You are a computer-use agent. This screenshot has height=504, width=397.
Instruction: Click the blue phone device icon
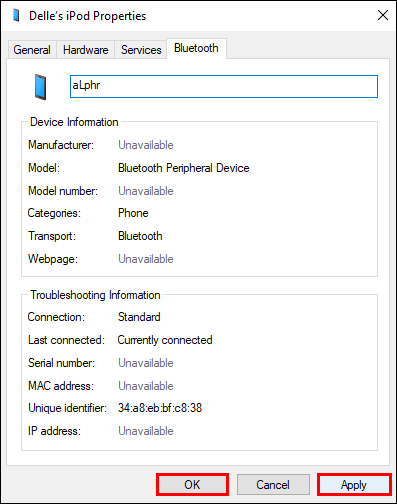coord(40,87)
